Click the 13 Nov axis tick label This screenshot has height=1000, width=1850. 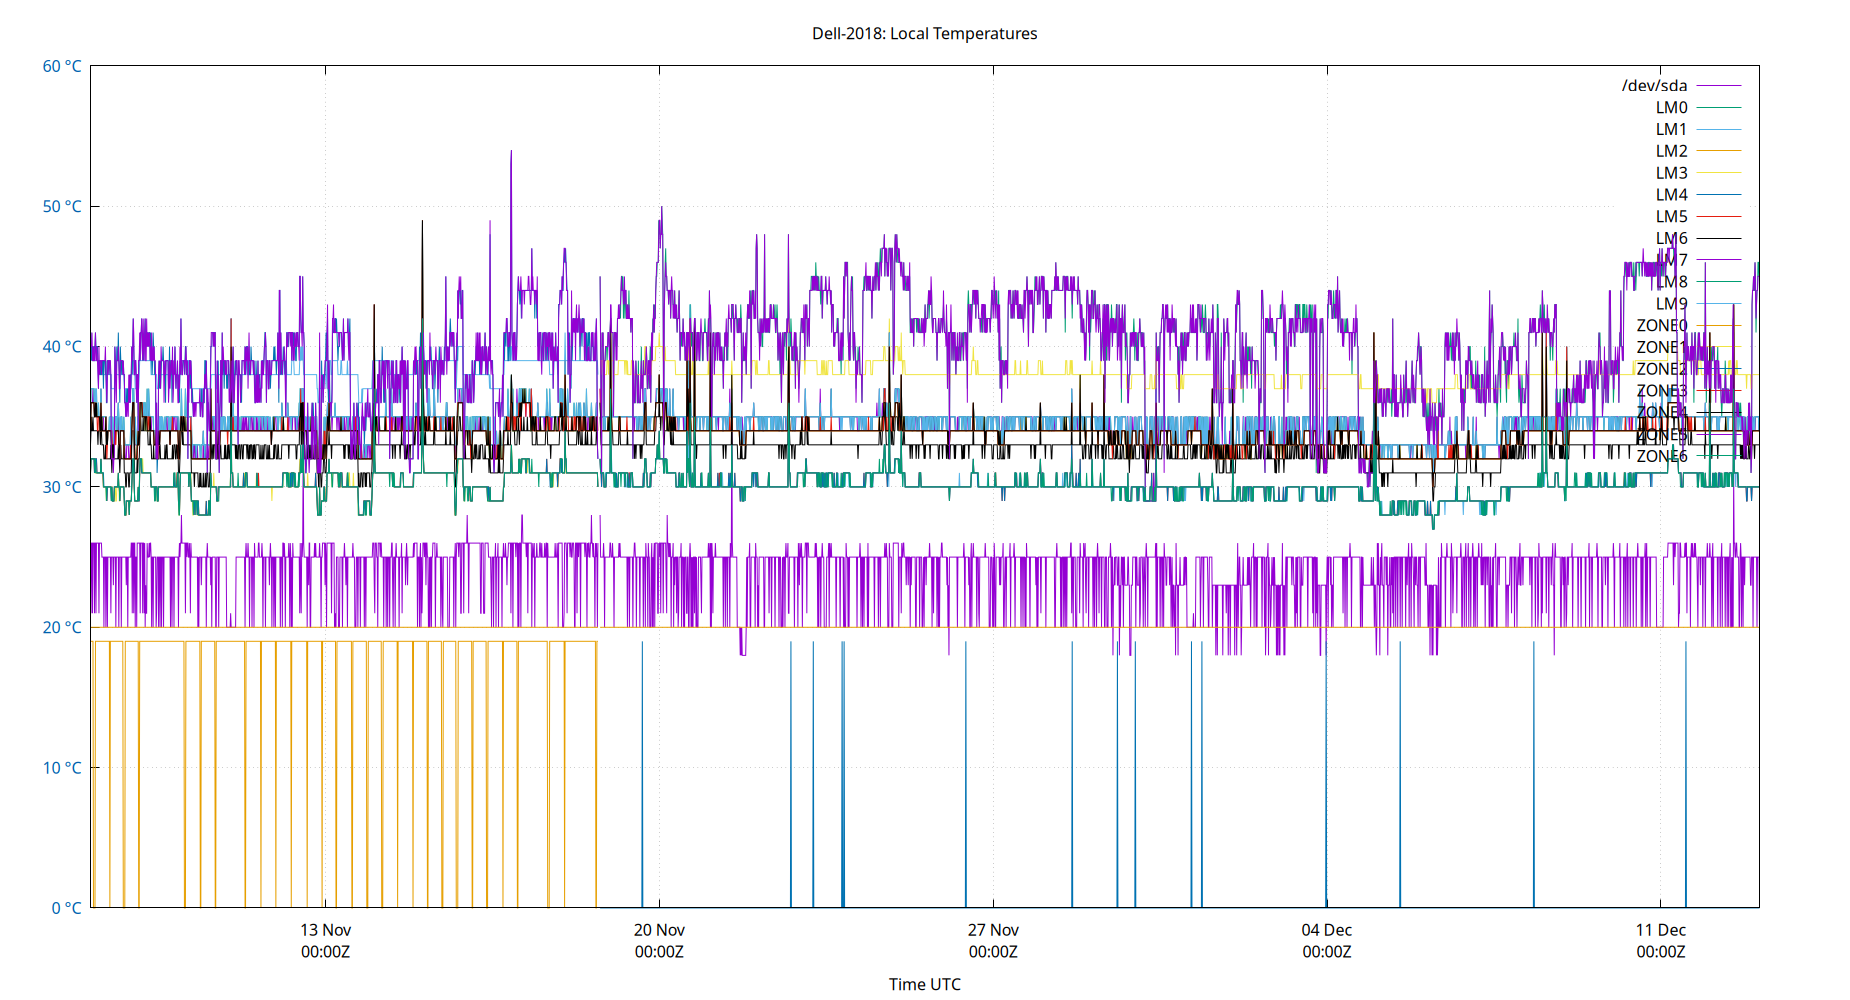point(326,929)
